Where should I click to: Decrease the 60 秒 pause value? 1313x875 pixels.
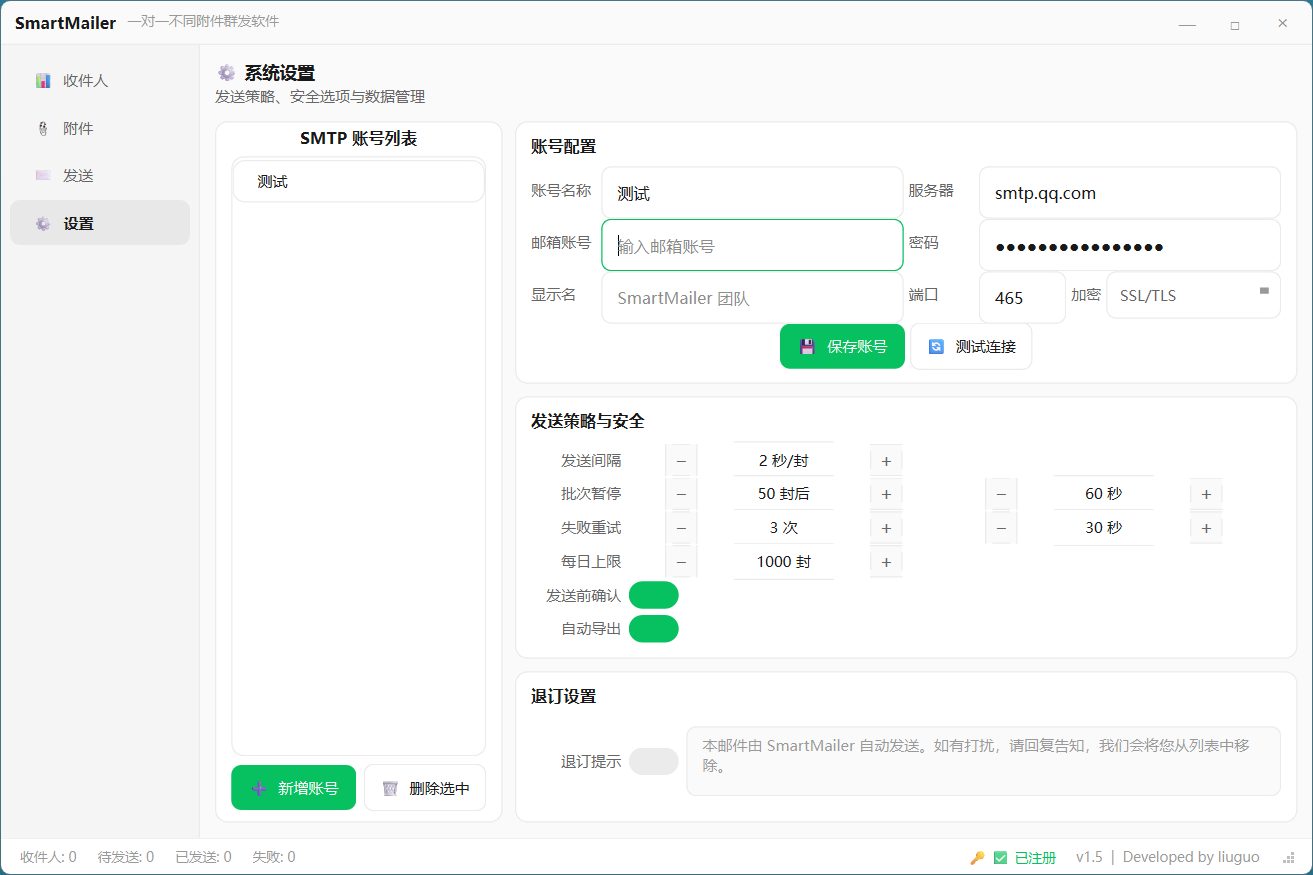click(1001, 494)
